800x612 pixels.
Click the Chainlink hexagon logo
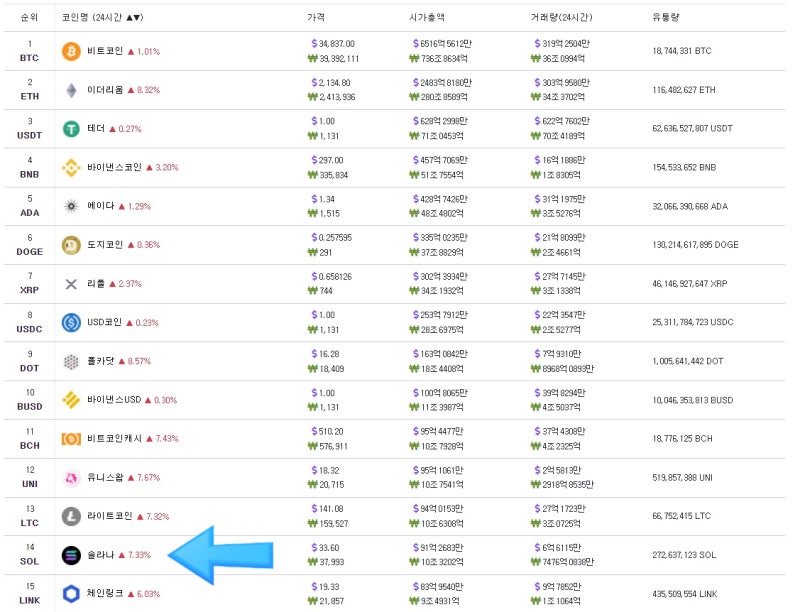(71, 594)
